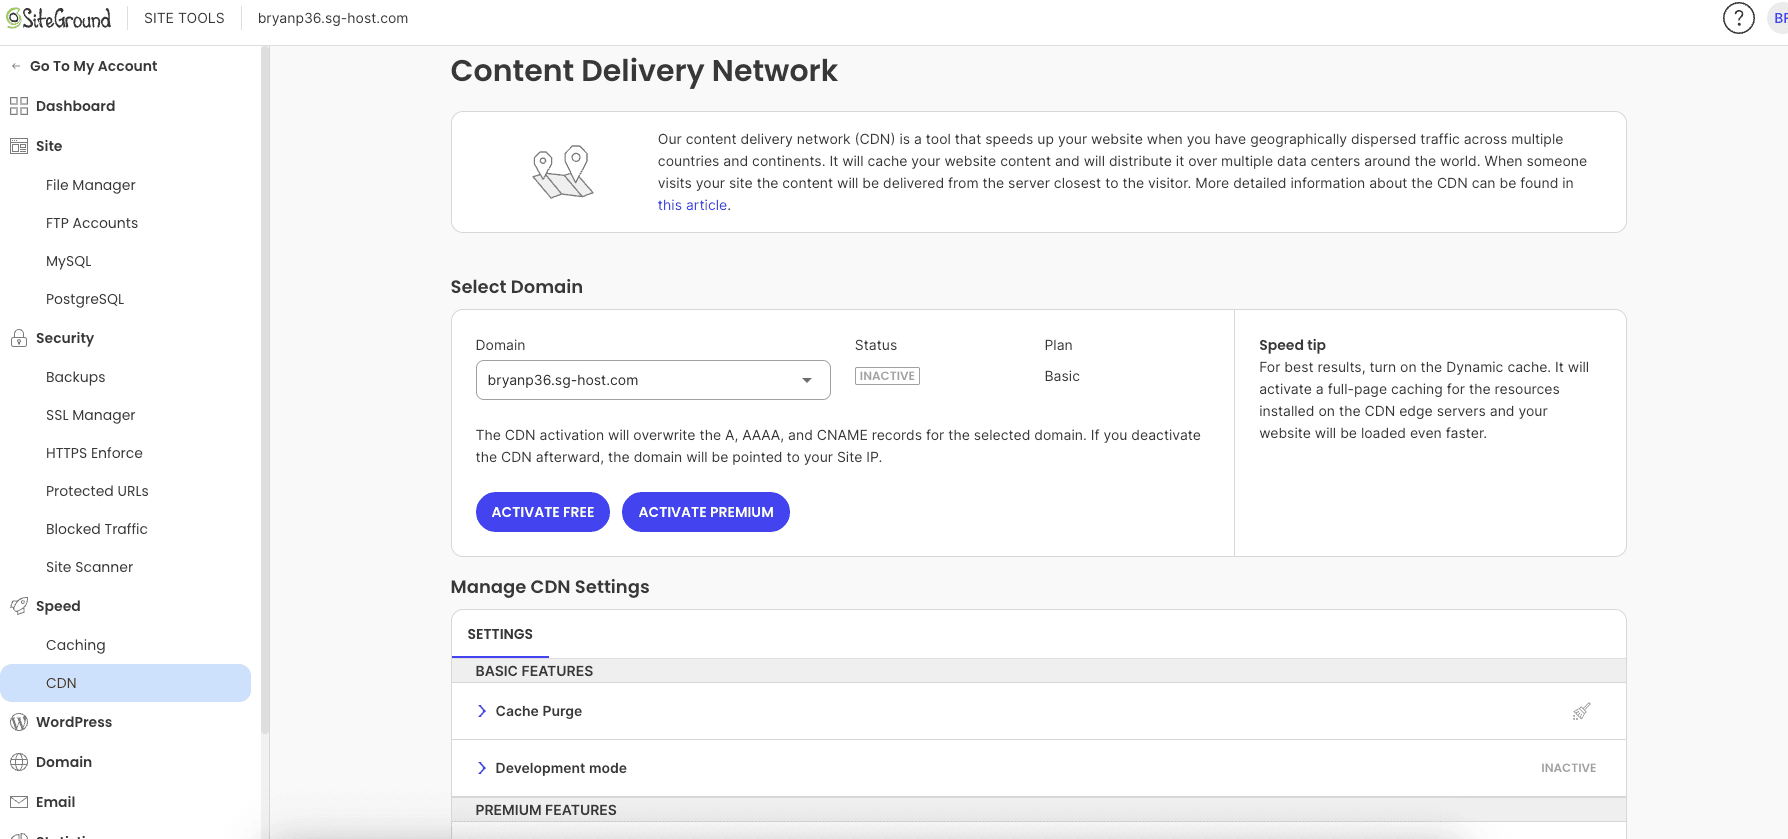Open Backups in the sidebar
This screenshot has height=839, width=1788.
[x=76, y=377]
